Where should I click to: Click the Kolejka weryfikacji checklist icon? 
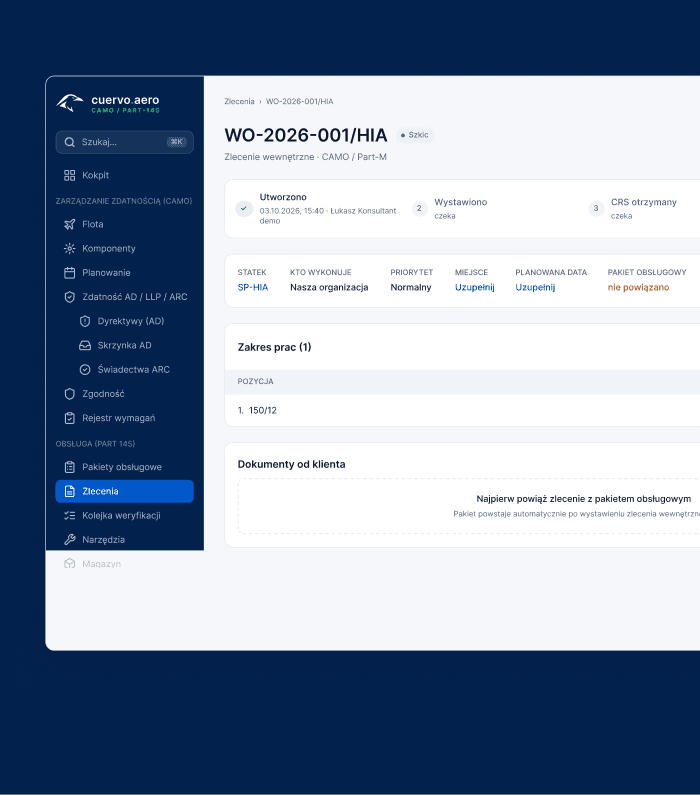click(x=69, y=516)
